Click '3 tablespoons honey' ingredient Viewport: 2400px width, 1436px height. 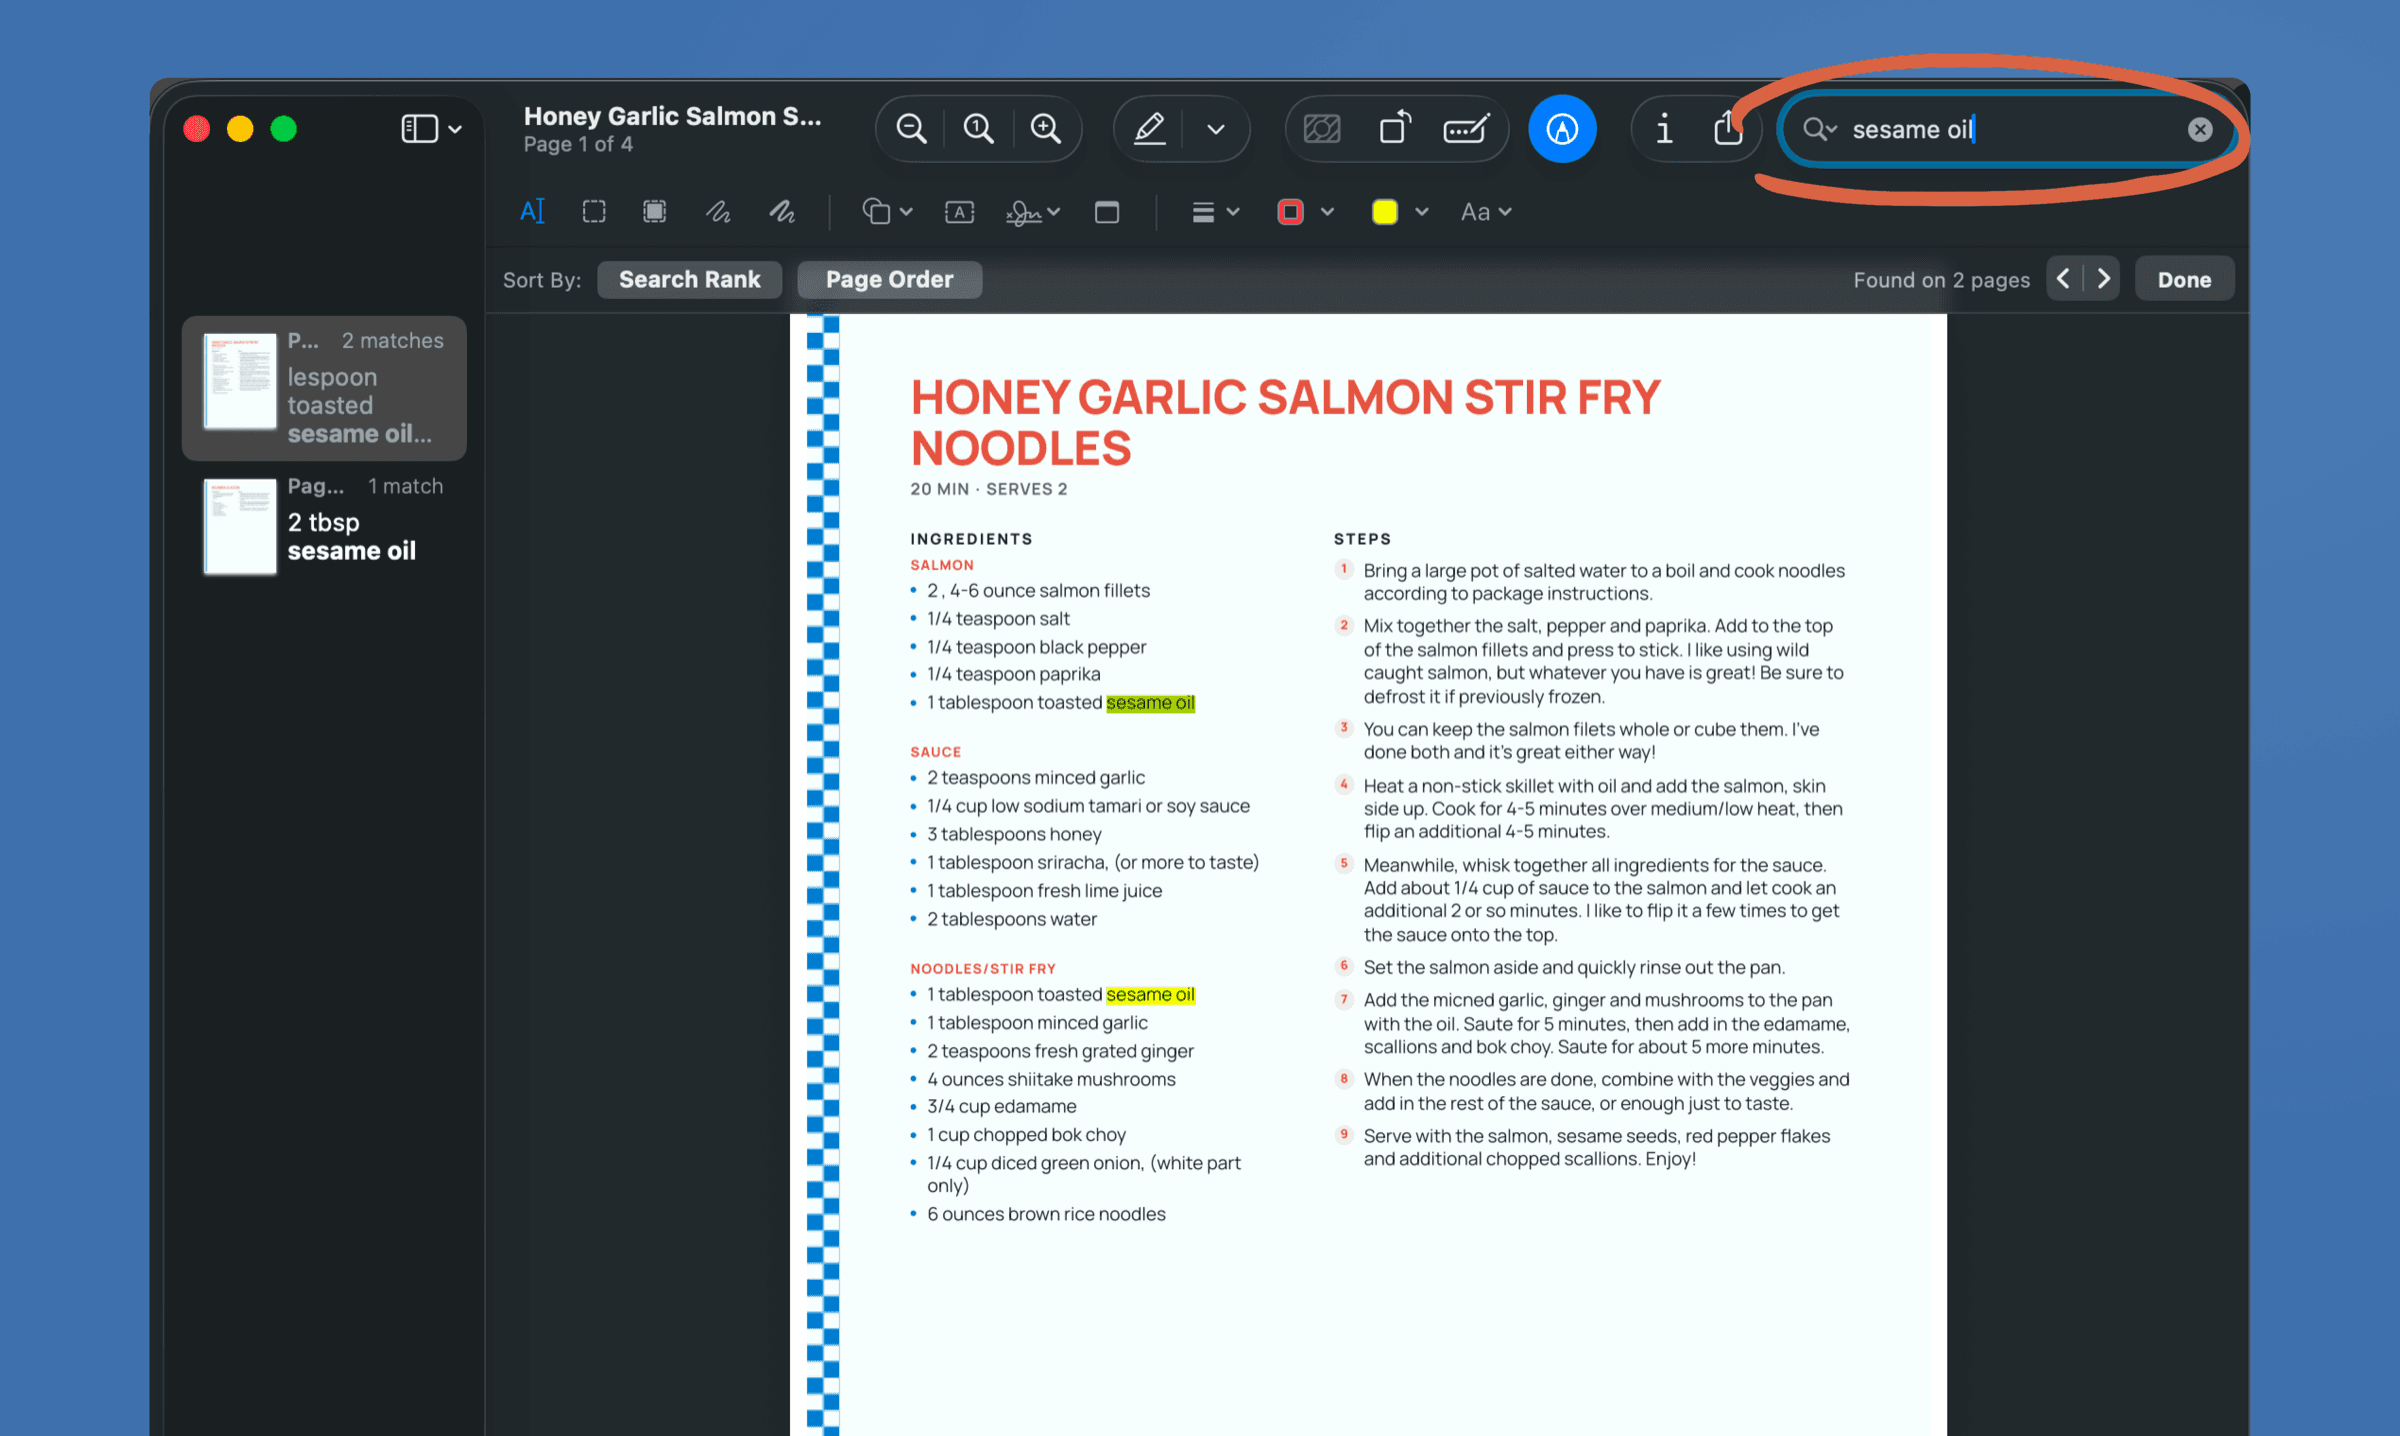pos(1014,833)
